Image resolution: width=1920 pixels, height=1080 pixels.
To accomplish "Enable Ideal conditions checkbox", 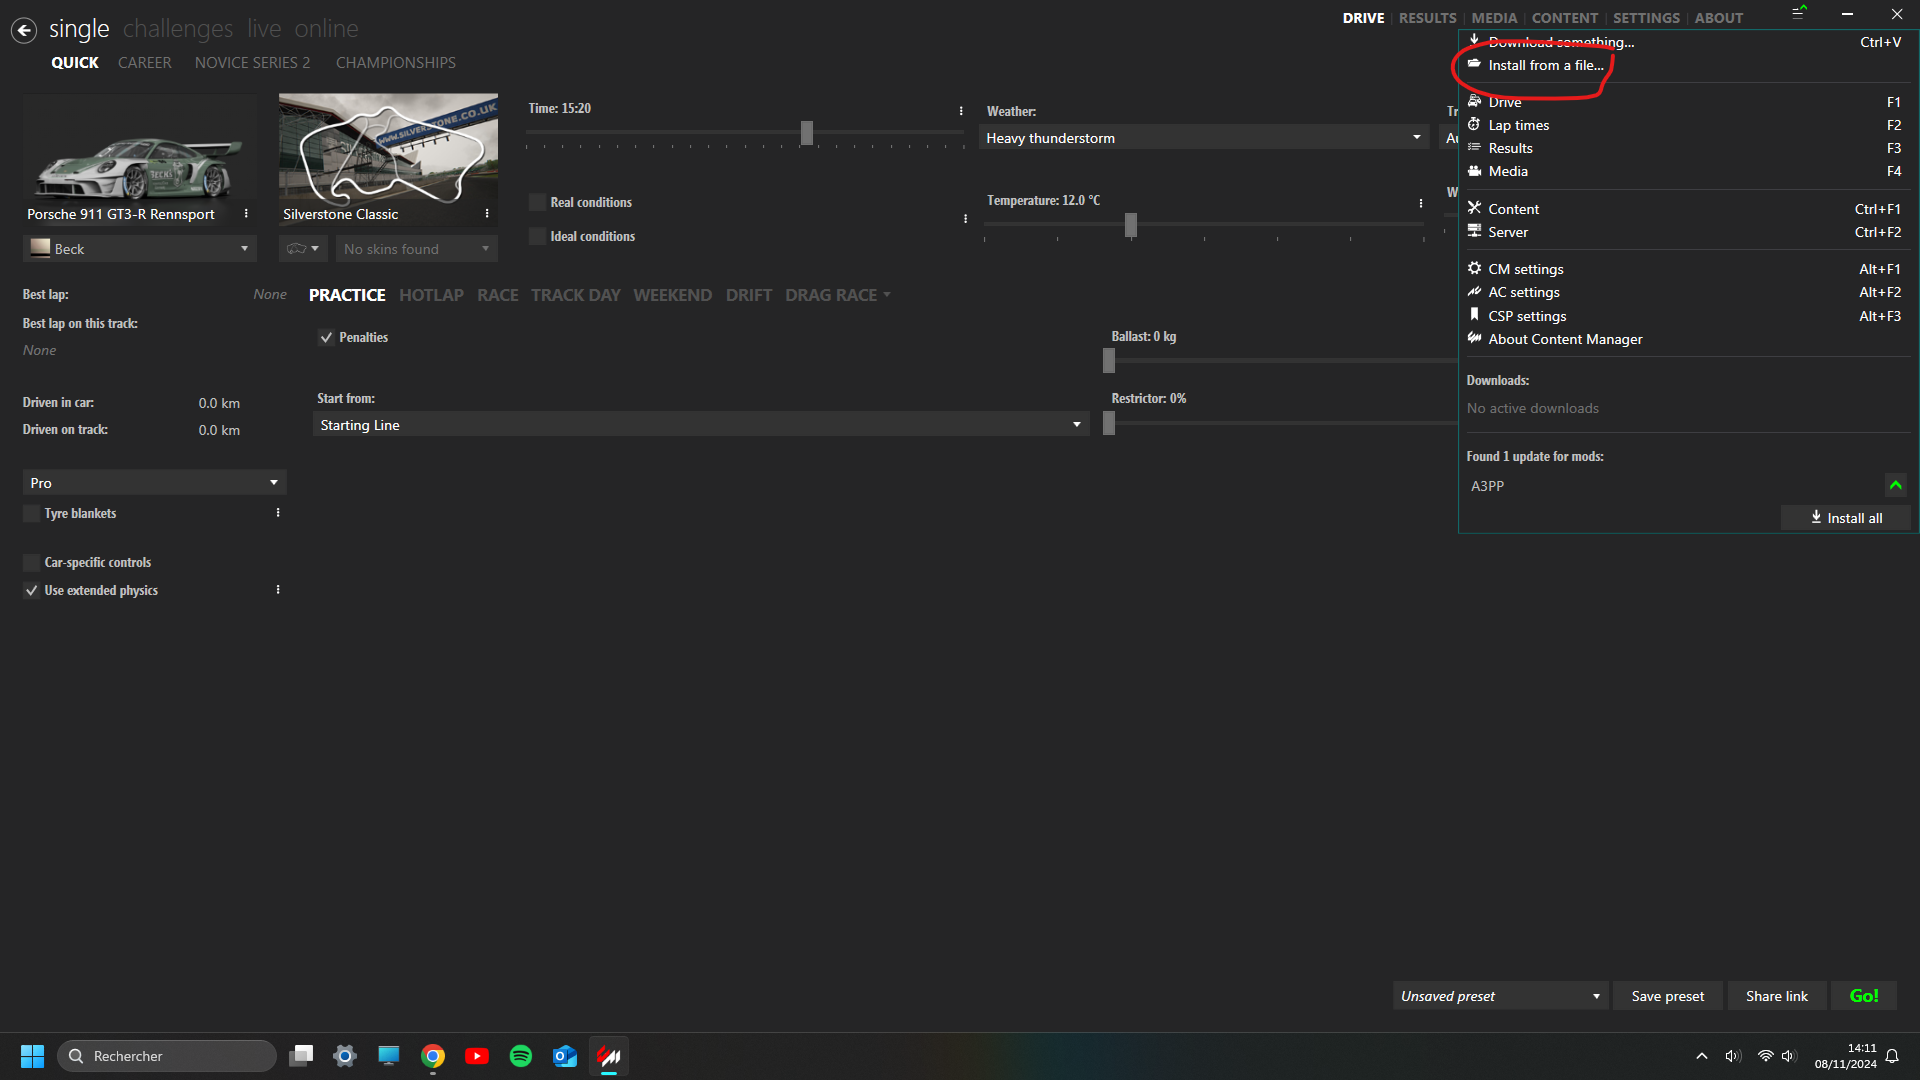I will pos(537,236).
